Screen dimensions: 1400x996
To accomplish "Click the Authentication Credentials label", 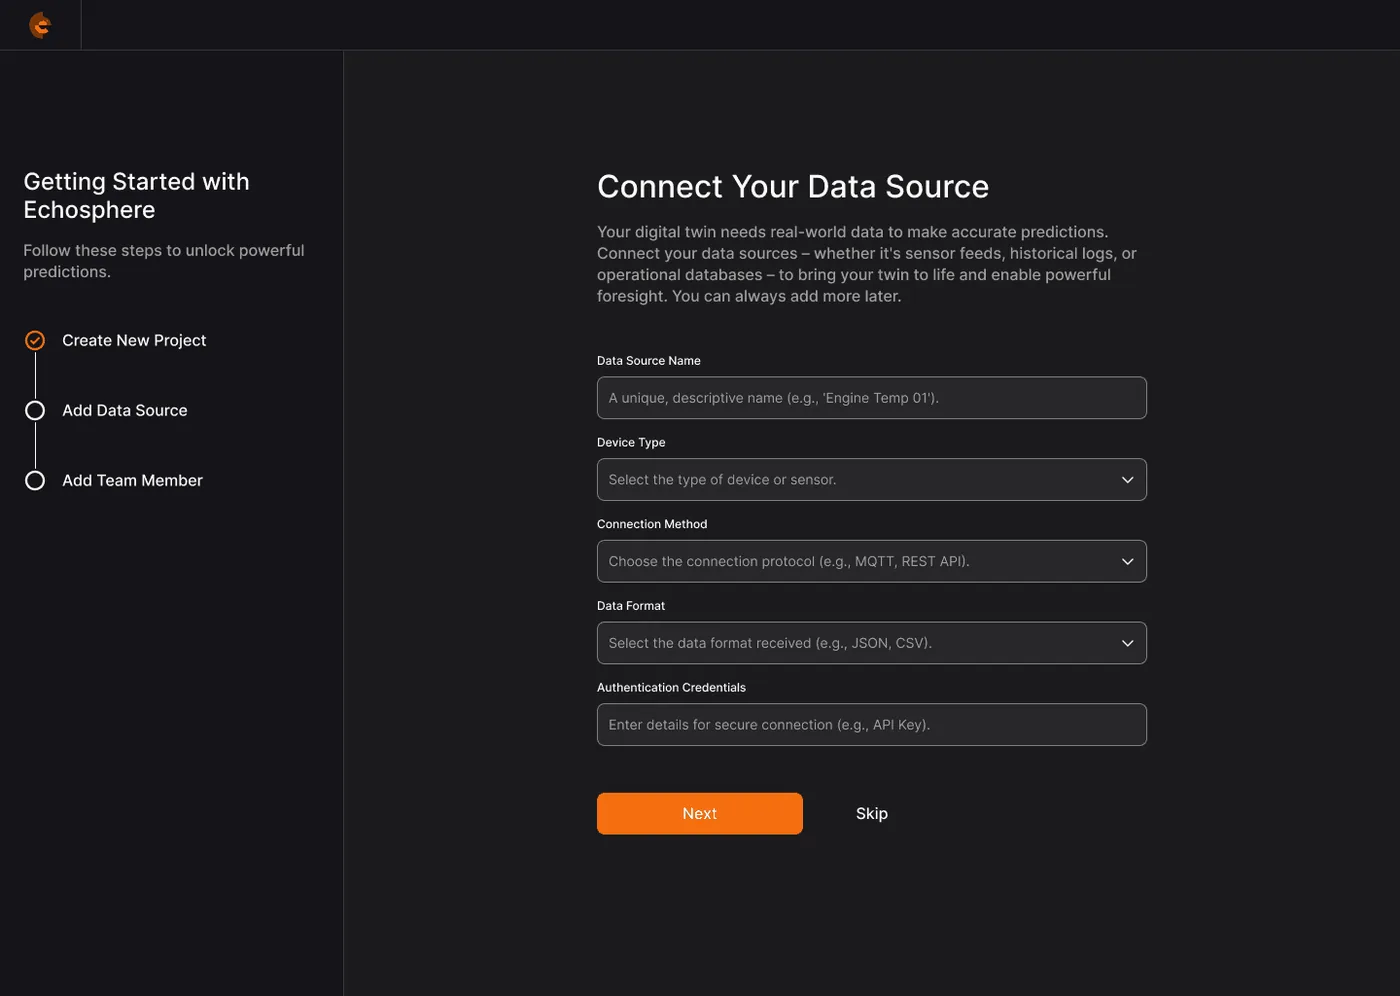I will point(671,688).
